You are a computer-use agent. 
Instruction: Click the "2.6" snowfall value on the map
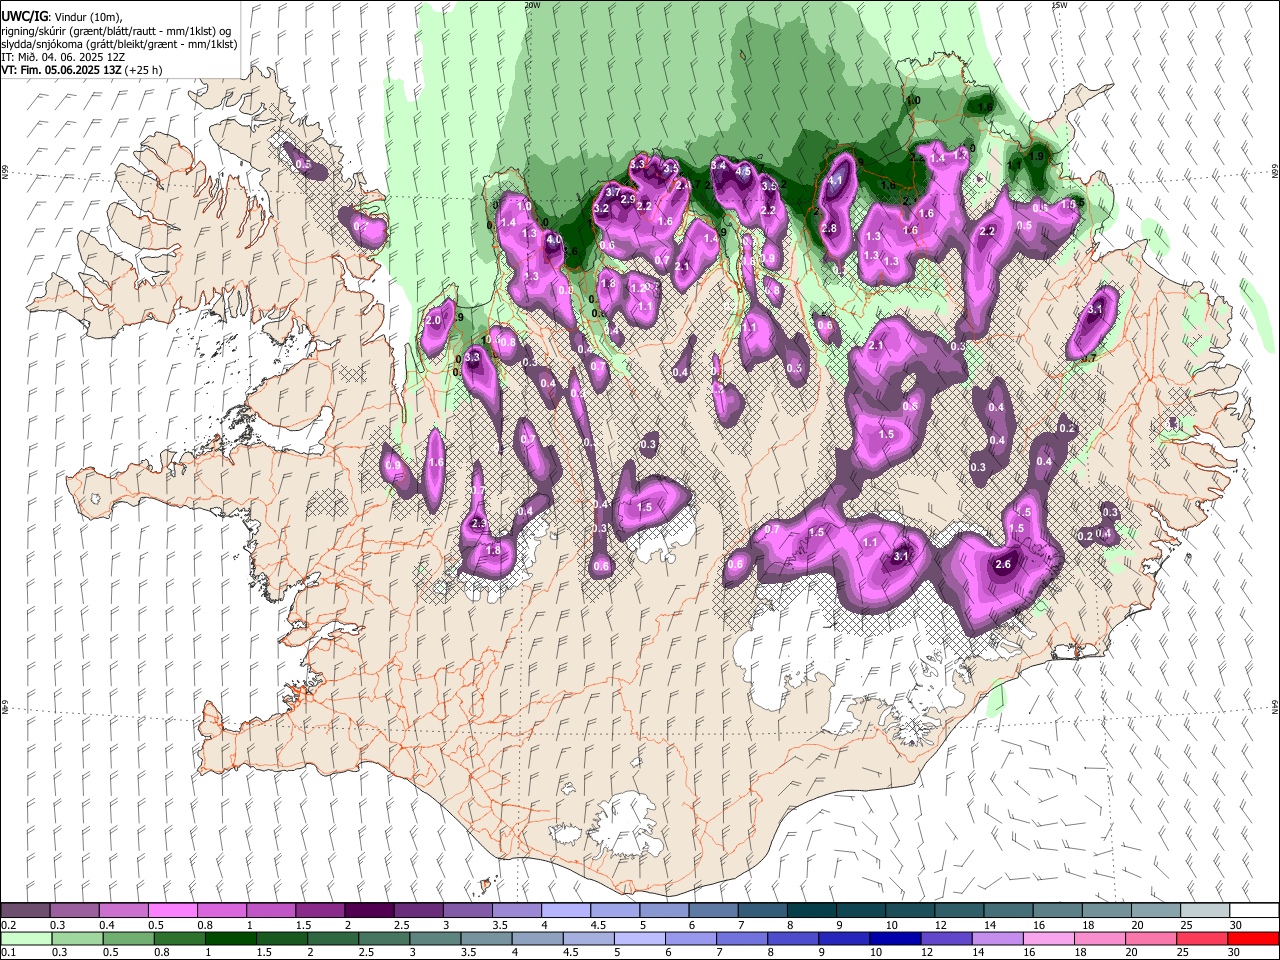(1005, 565)
